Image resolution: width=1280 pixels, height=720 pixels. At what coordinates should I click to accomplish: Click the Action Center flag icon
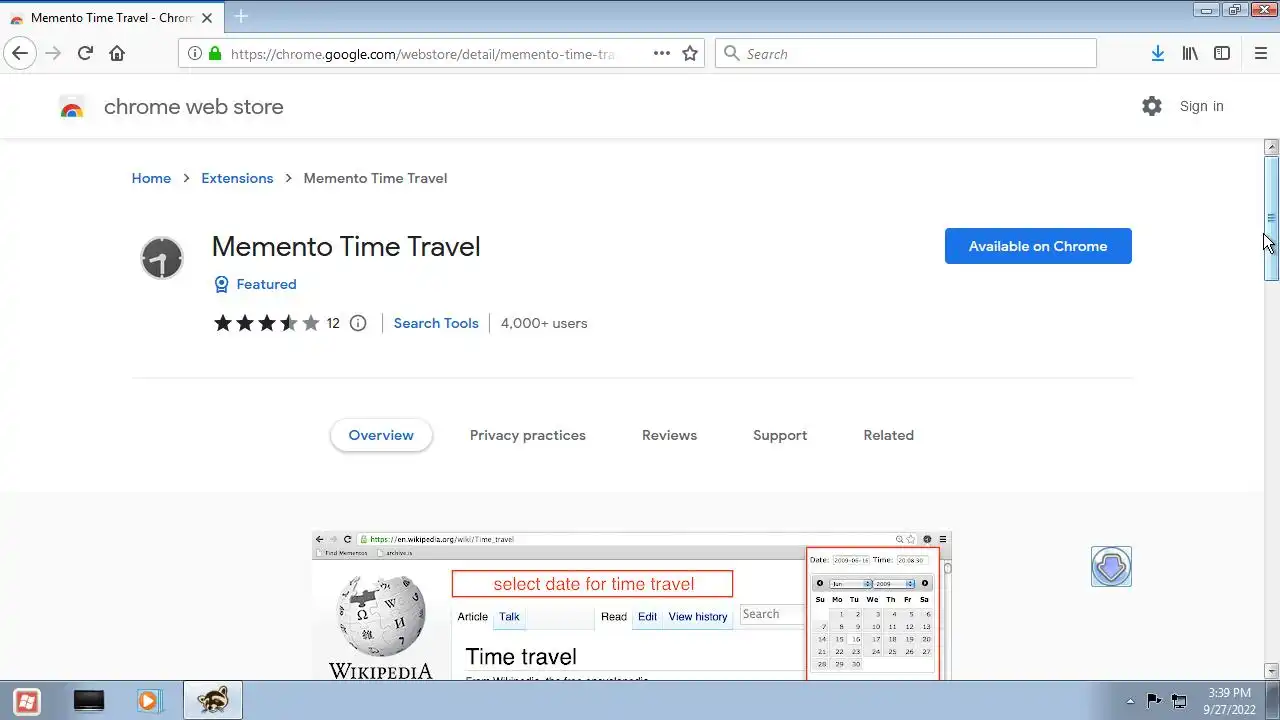1154,701
